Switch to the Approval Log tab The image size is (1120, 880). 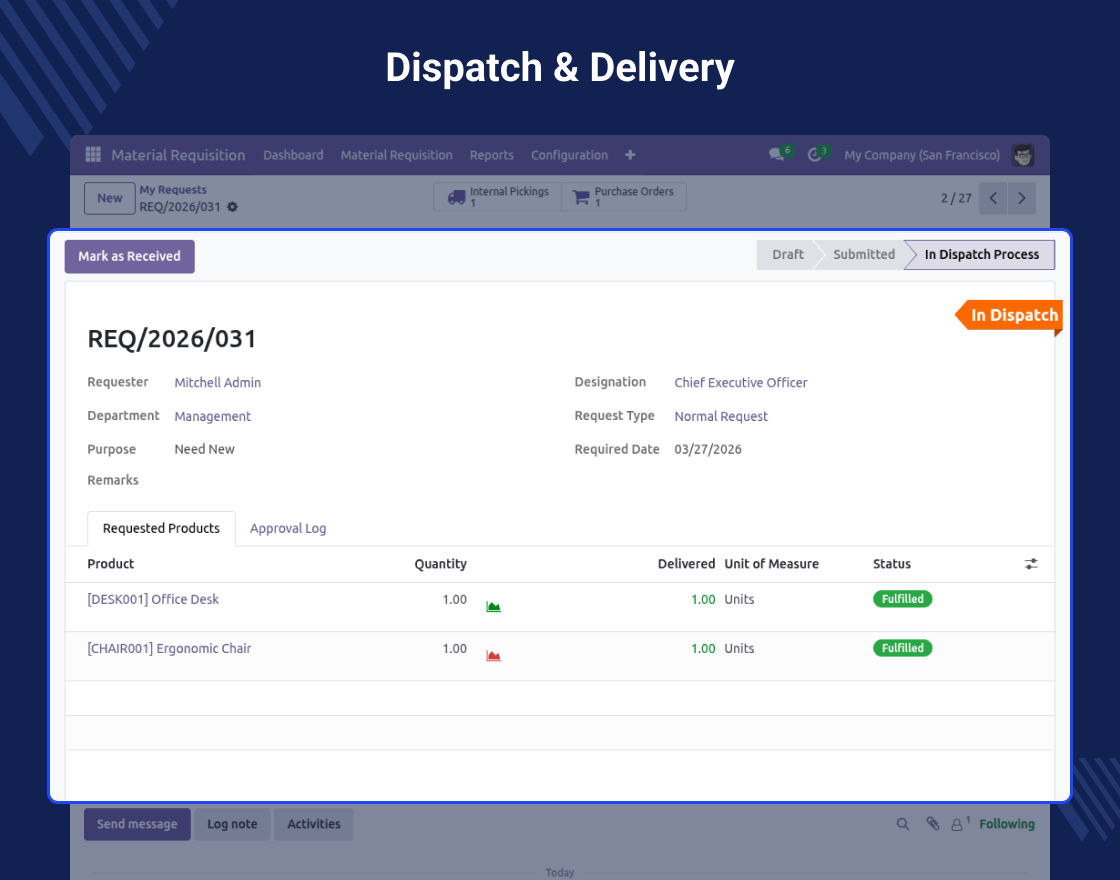tap(288, 528)
